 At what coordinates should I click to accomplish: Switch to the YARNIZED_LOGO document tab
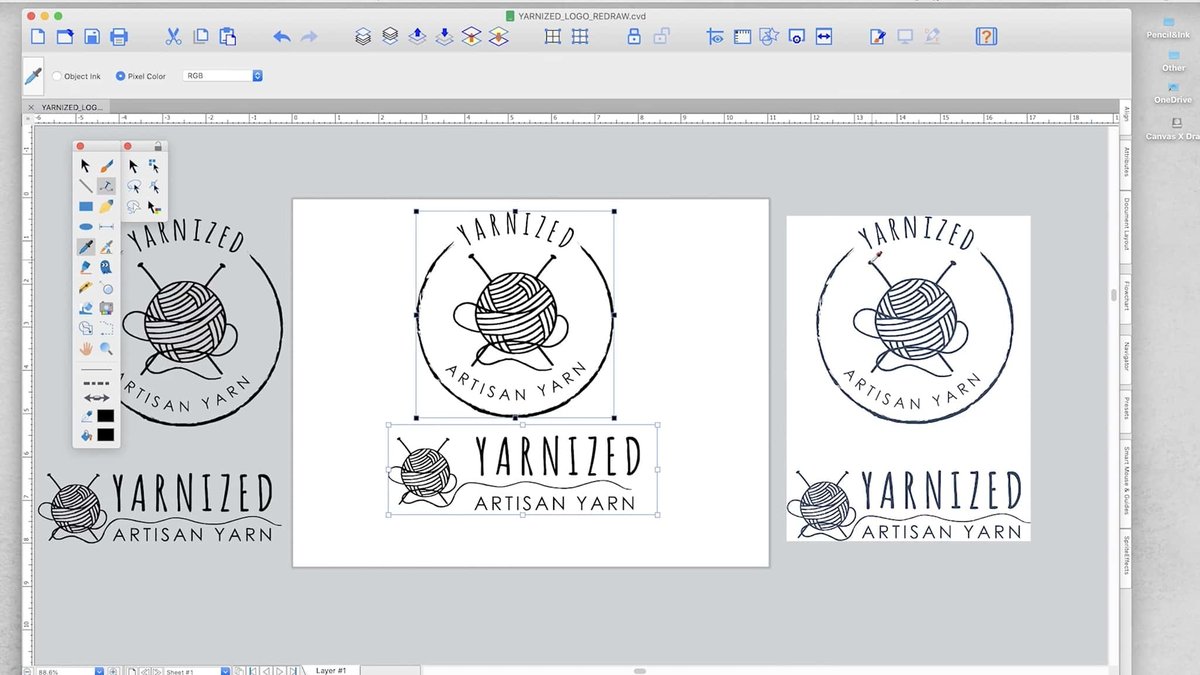tap(70, 107)
